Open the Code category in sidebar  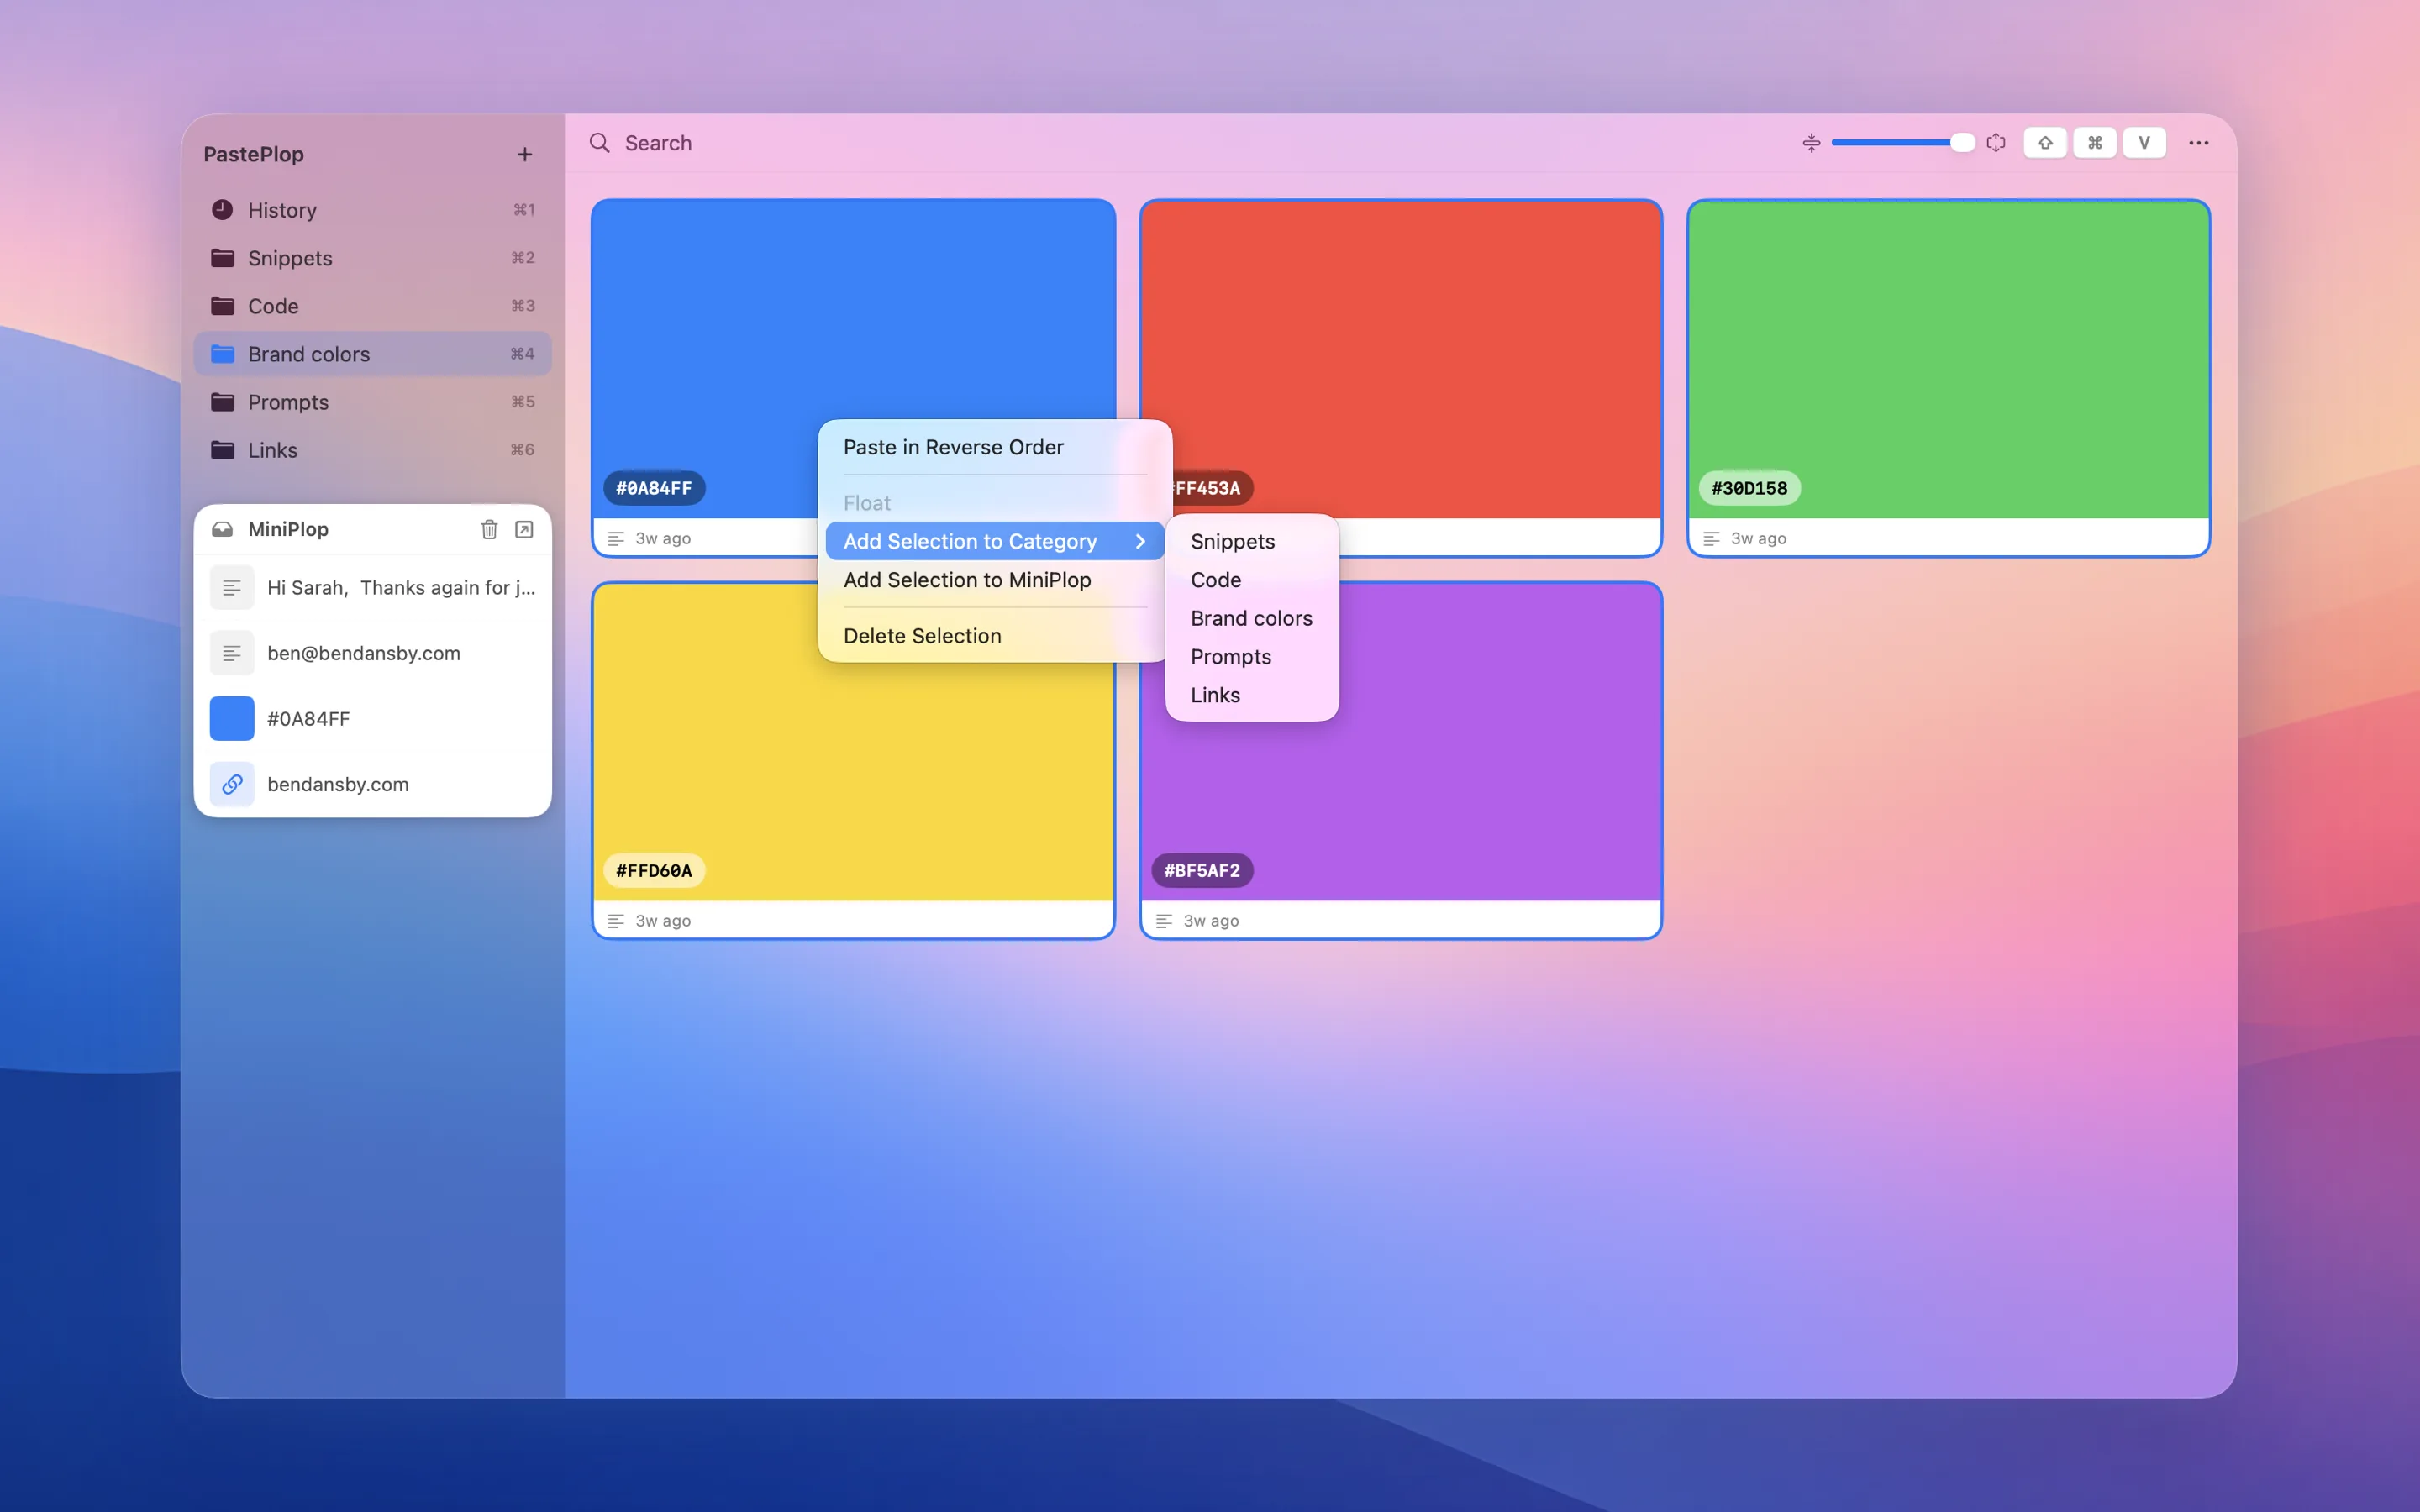point(372,306)
